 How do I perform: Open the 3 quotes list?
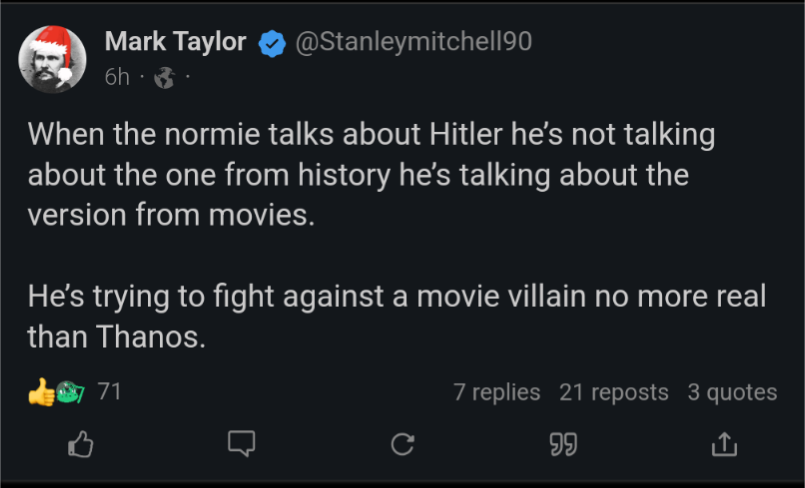click(731, 393)
